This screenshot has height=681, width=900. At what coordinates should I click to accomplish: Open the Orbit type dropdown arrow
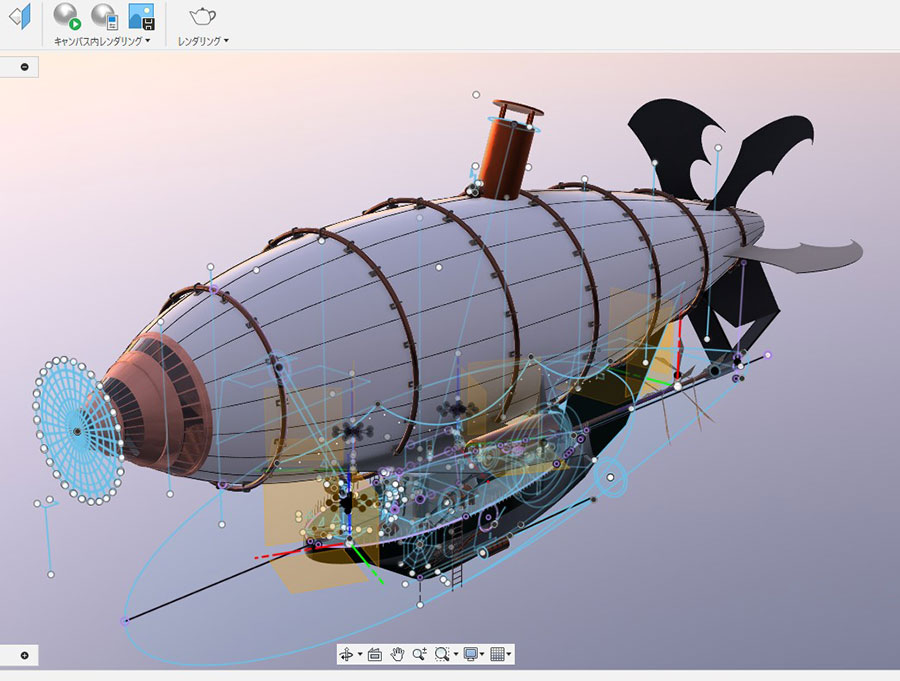359,655
